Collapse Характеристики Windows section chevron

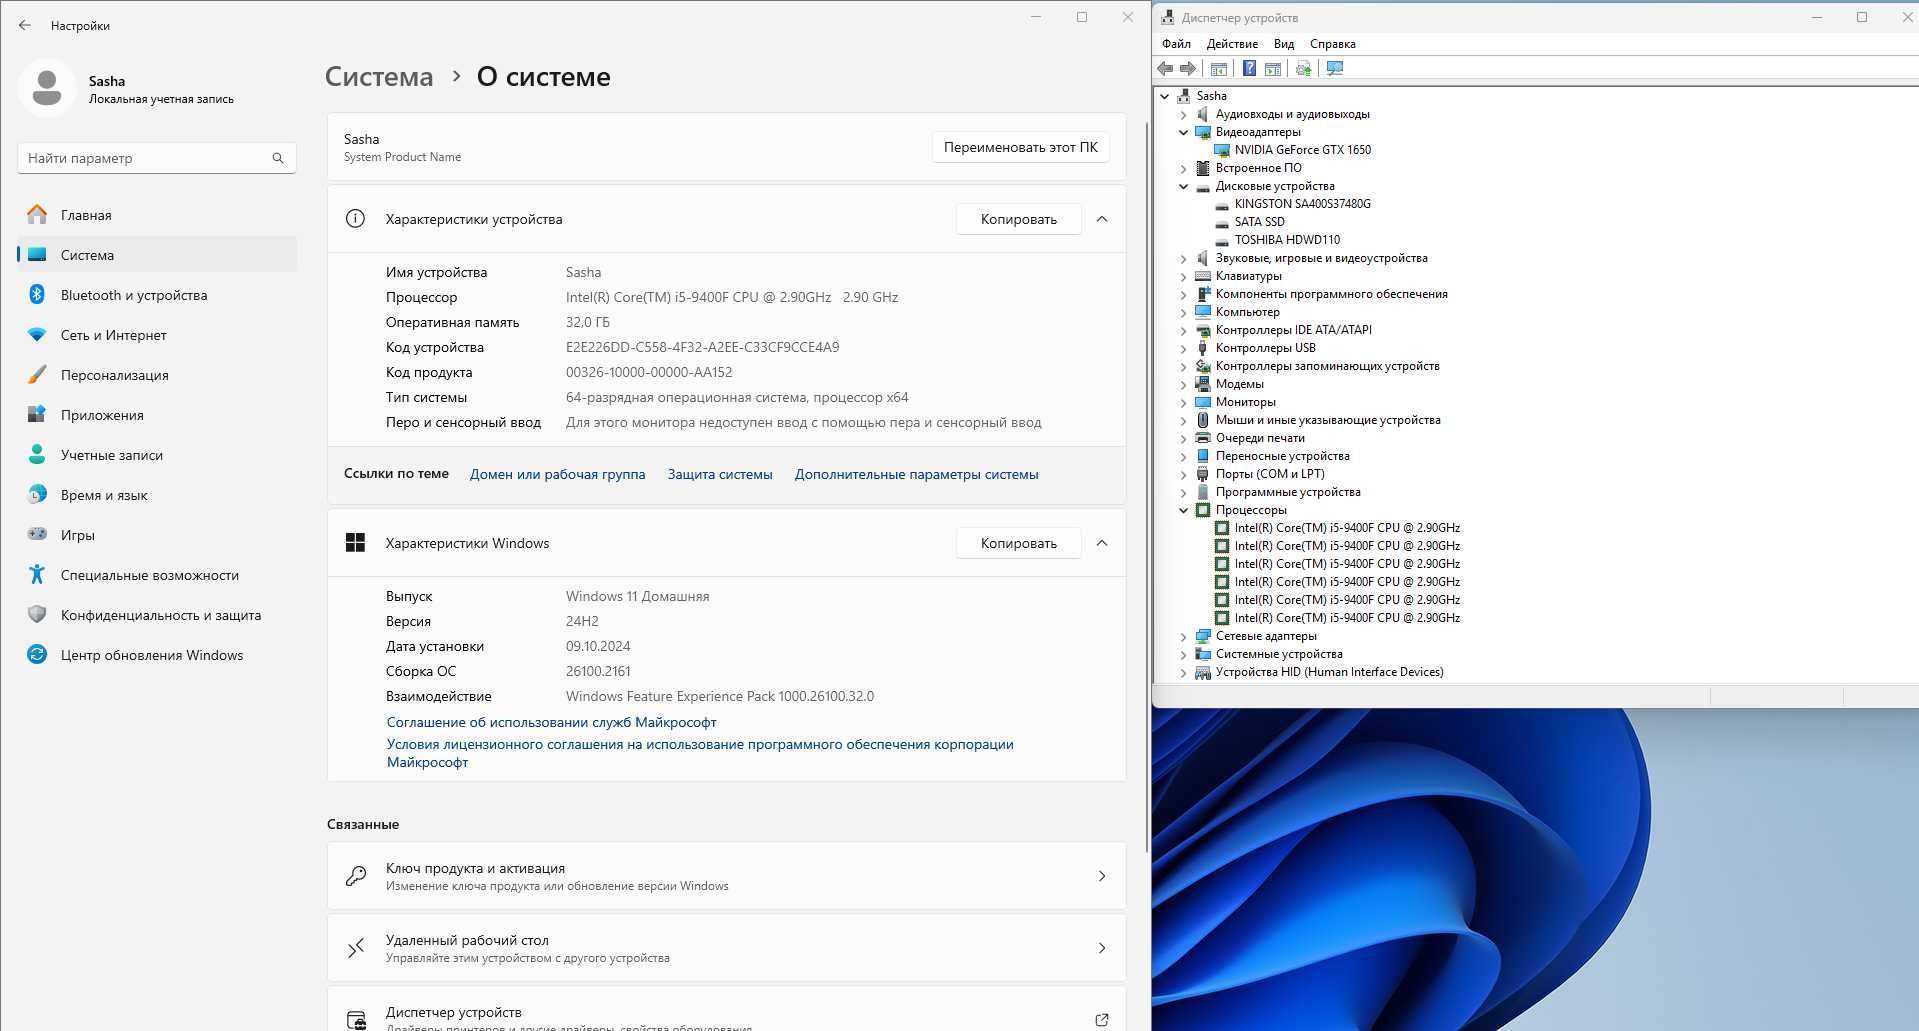tap(1102, 543)
